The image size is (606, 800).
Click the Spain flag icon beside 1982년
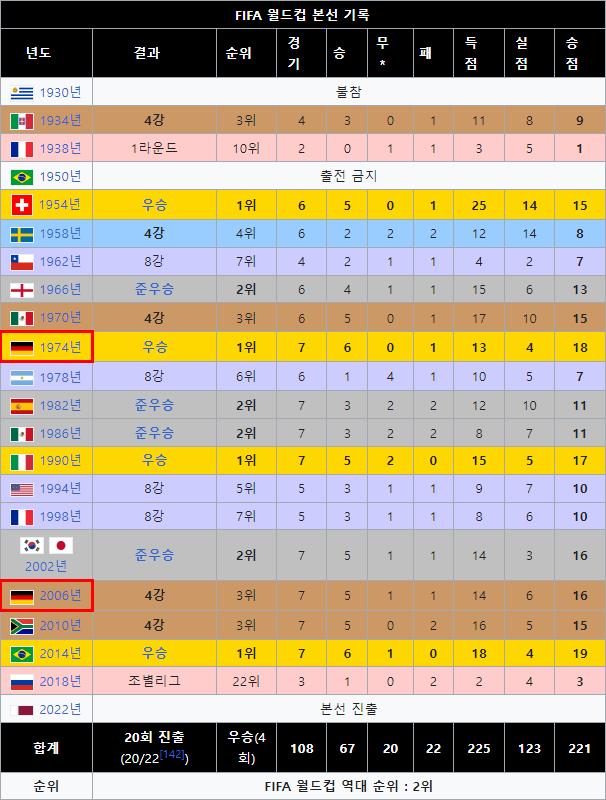click(x=22, y=406)
